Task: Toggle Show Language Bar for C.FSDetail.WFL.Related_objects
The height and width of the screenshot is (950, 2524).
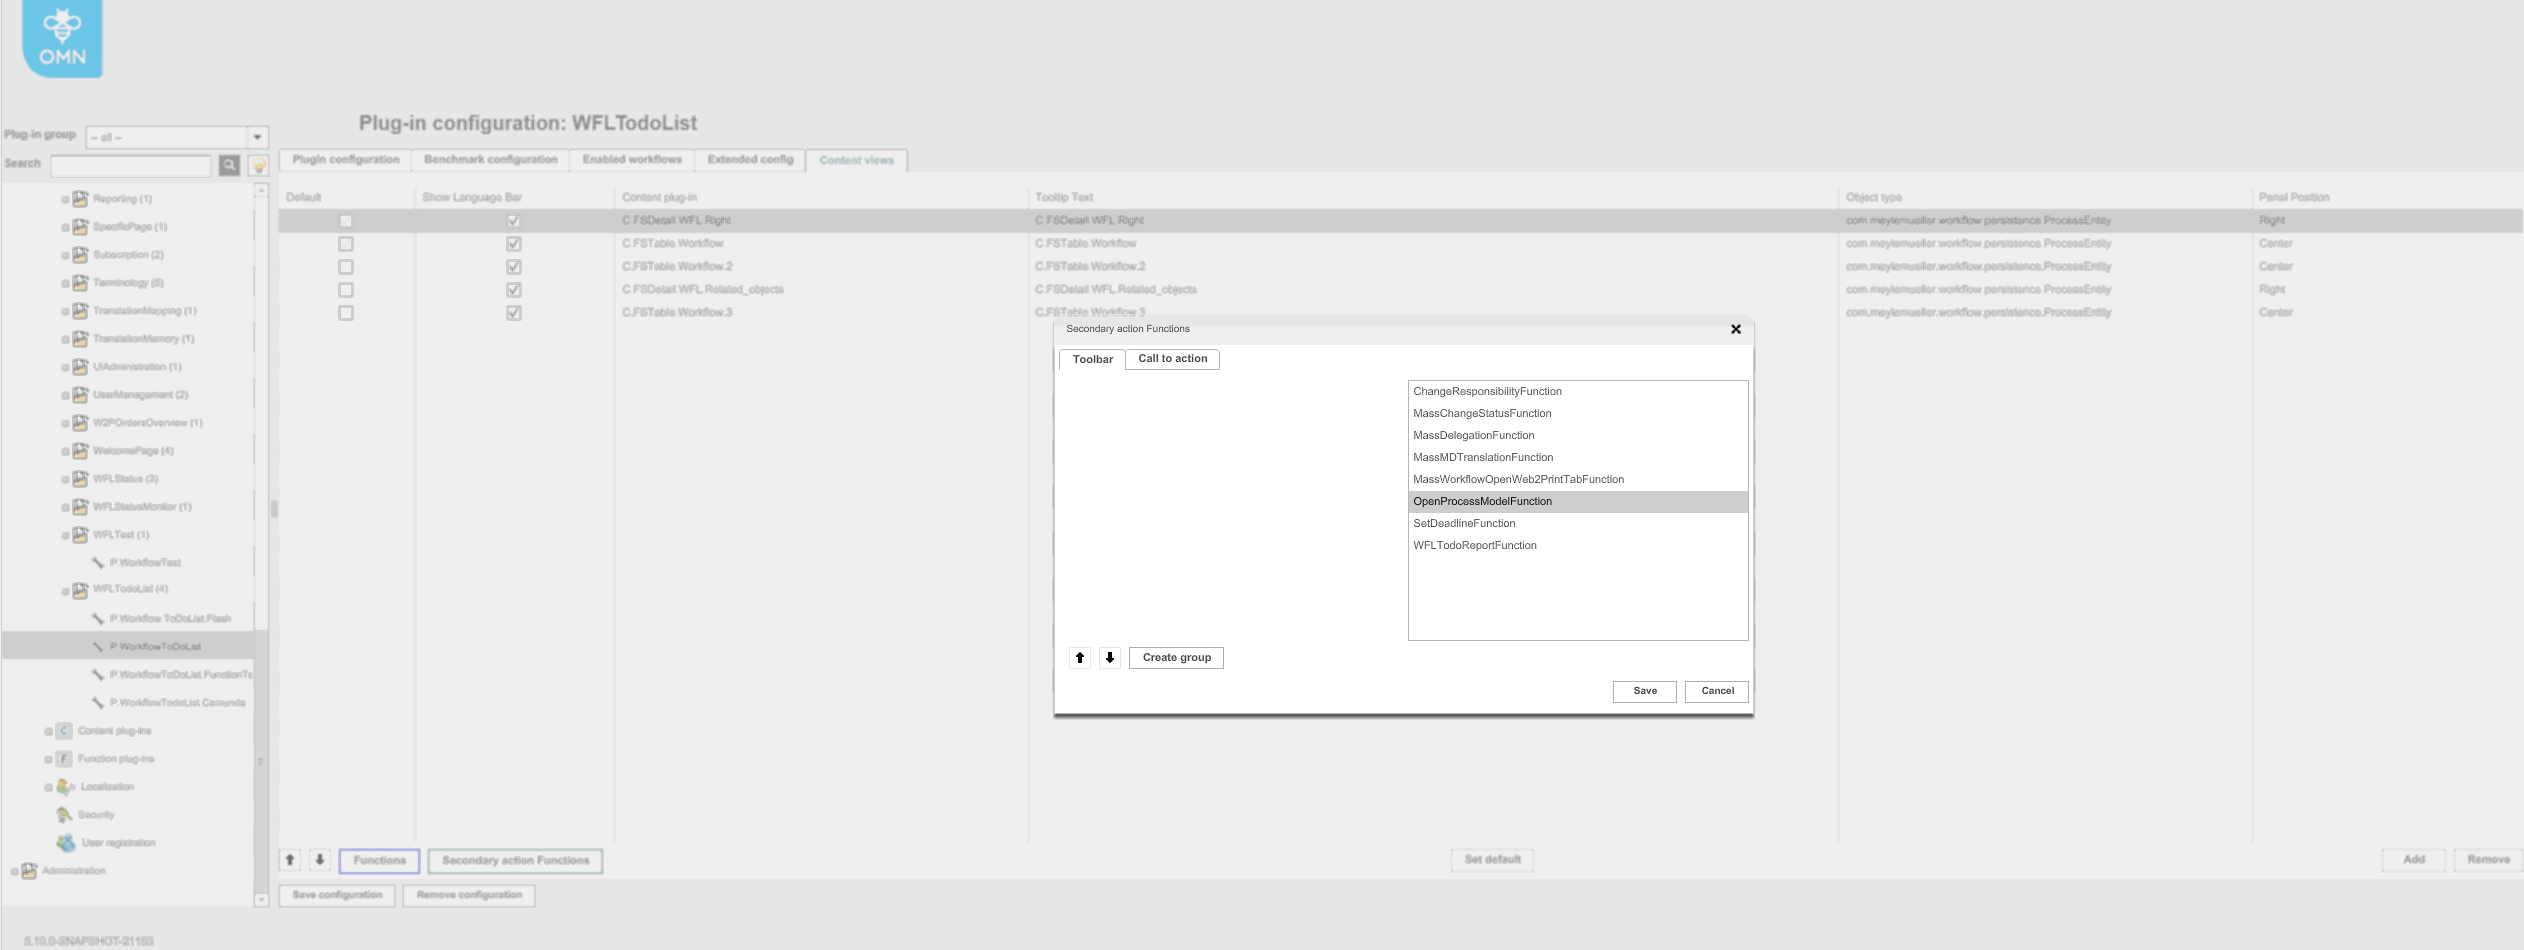Action: click(514, 290)
